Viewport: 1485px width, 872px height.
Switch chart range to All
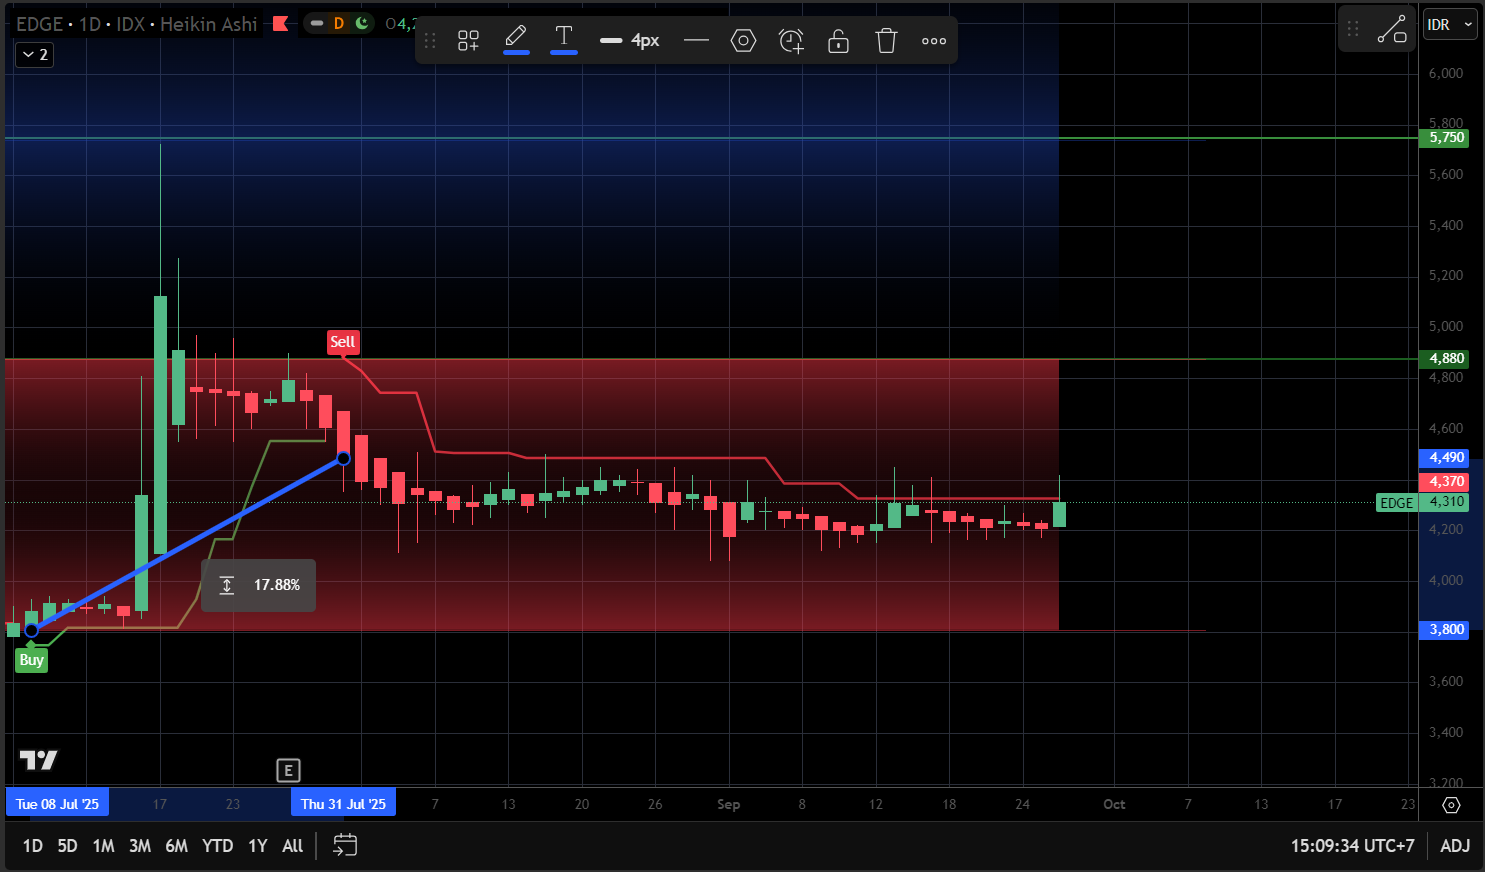tap(292, 846)
